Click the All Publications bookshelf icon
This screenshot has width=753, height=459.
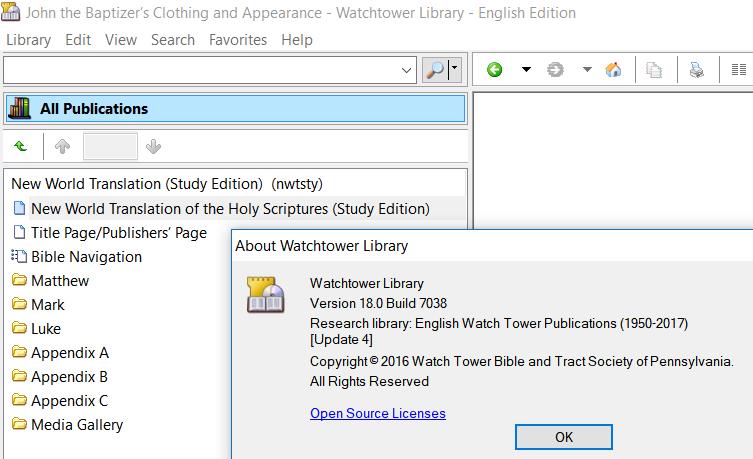(x=20, y=108)
